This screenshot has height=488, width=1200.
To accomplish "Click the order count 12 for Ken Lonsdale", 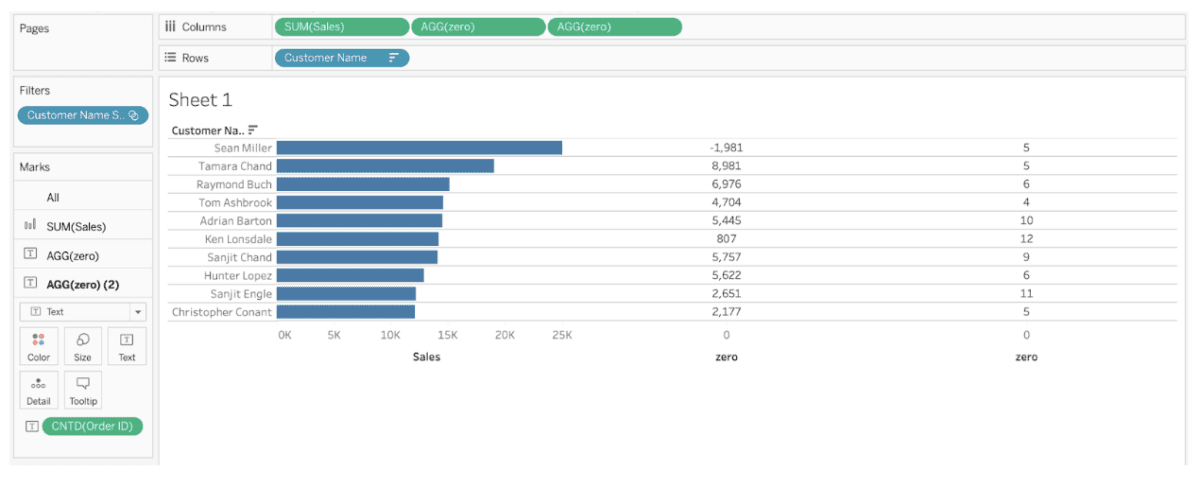I will tap(1026, 239).
